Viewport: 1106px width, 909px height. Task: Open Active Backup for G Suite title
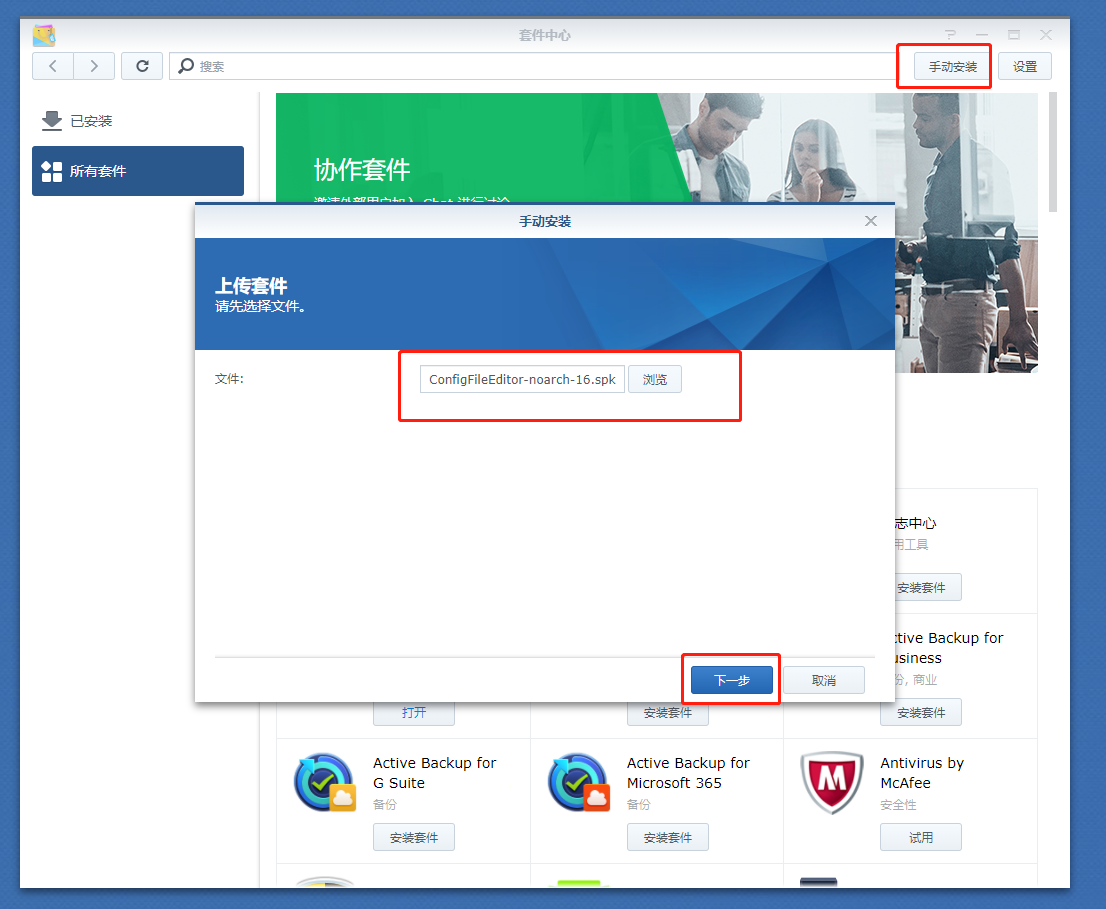point(434,773)
